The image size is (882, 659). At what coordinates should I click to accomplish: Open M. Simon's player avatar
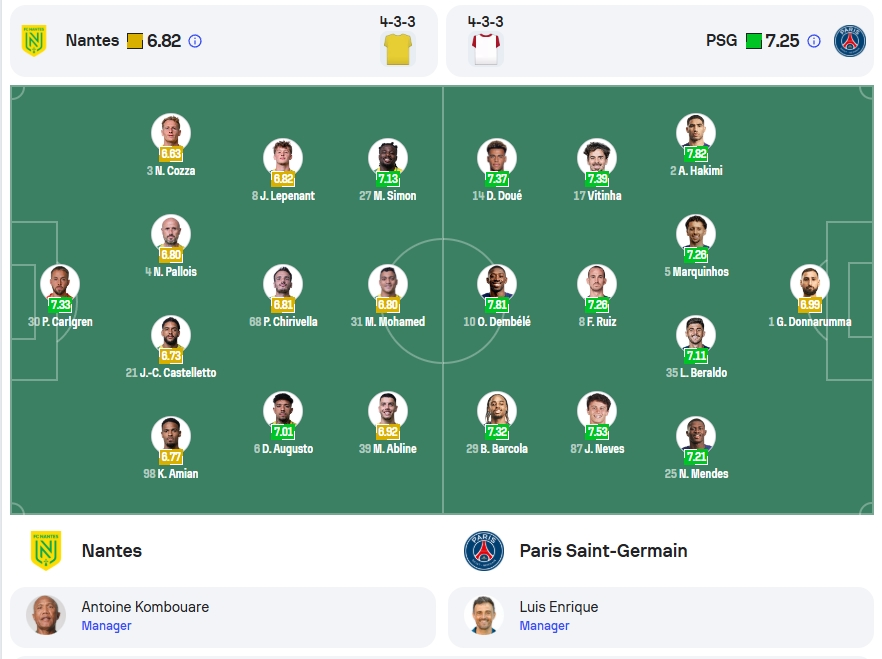pos(388,157)
